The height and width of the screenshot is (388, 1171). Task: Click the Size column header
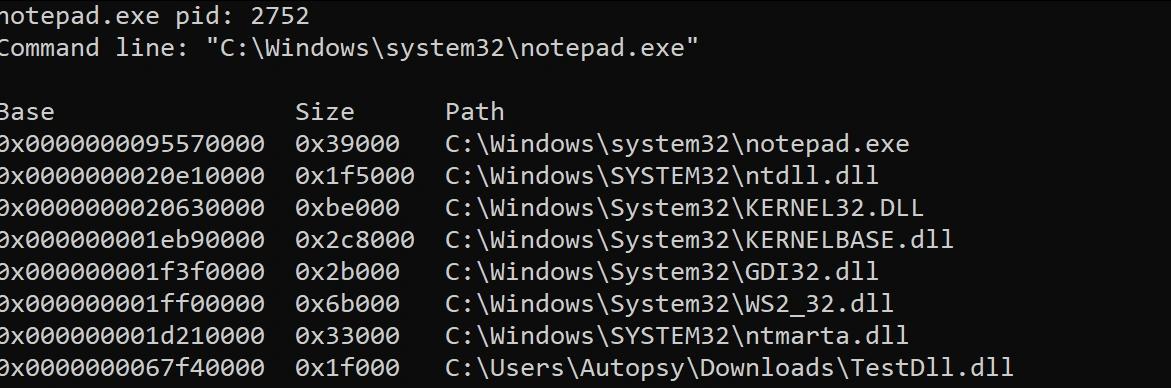[324, 112]
